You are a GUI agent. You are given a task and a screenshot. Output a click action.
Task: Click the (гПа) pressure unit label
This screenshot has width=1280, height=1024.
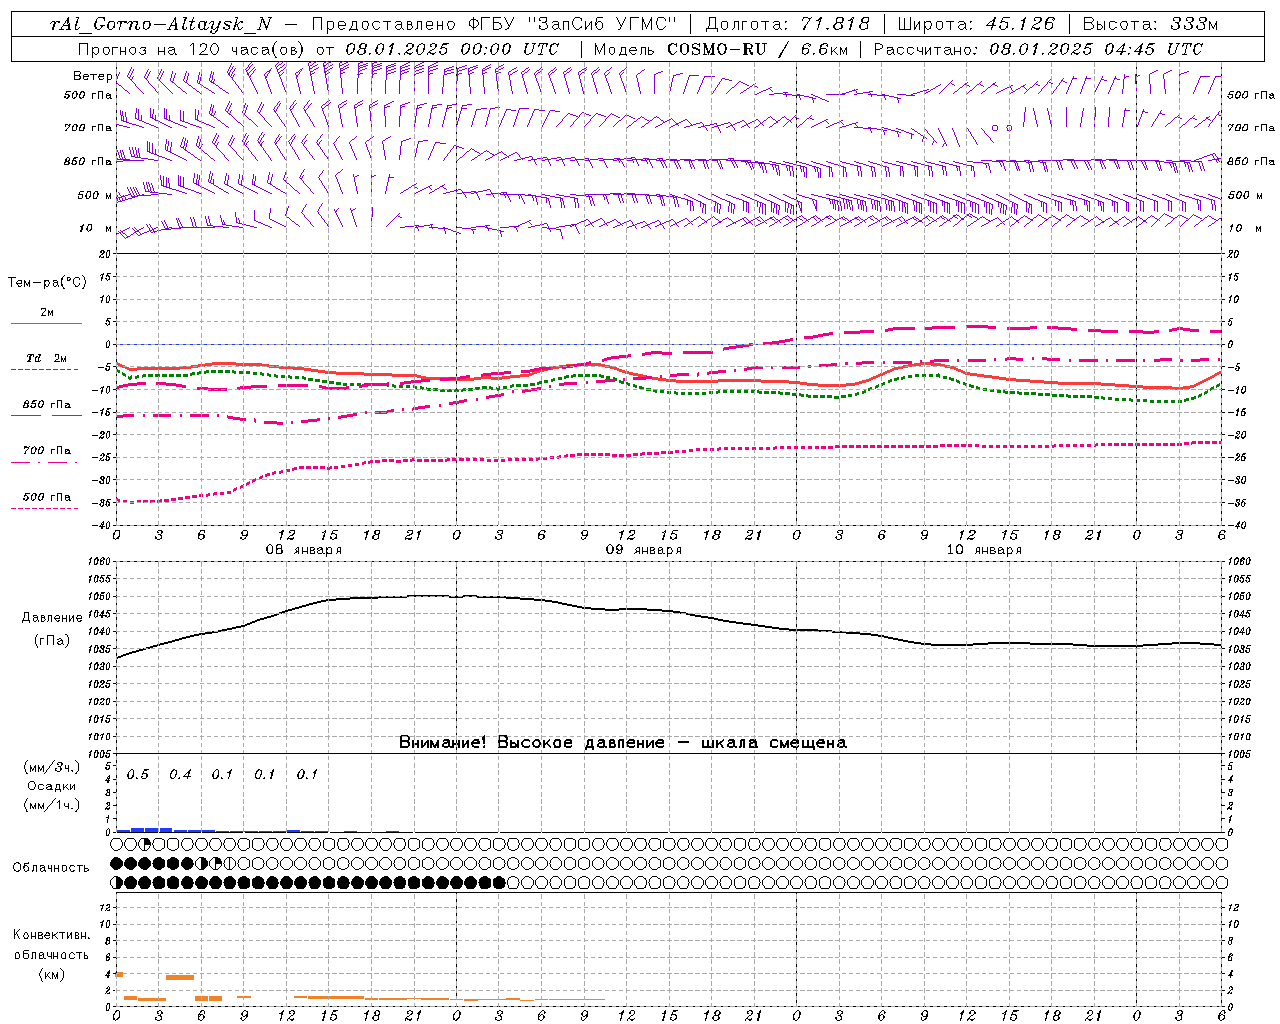coord(52,641)
